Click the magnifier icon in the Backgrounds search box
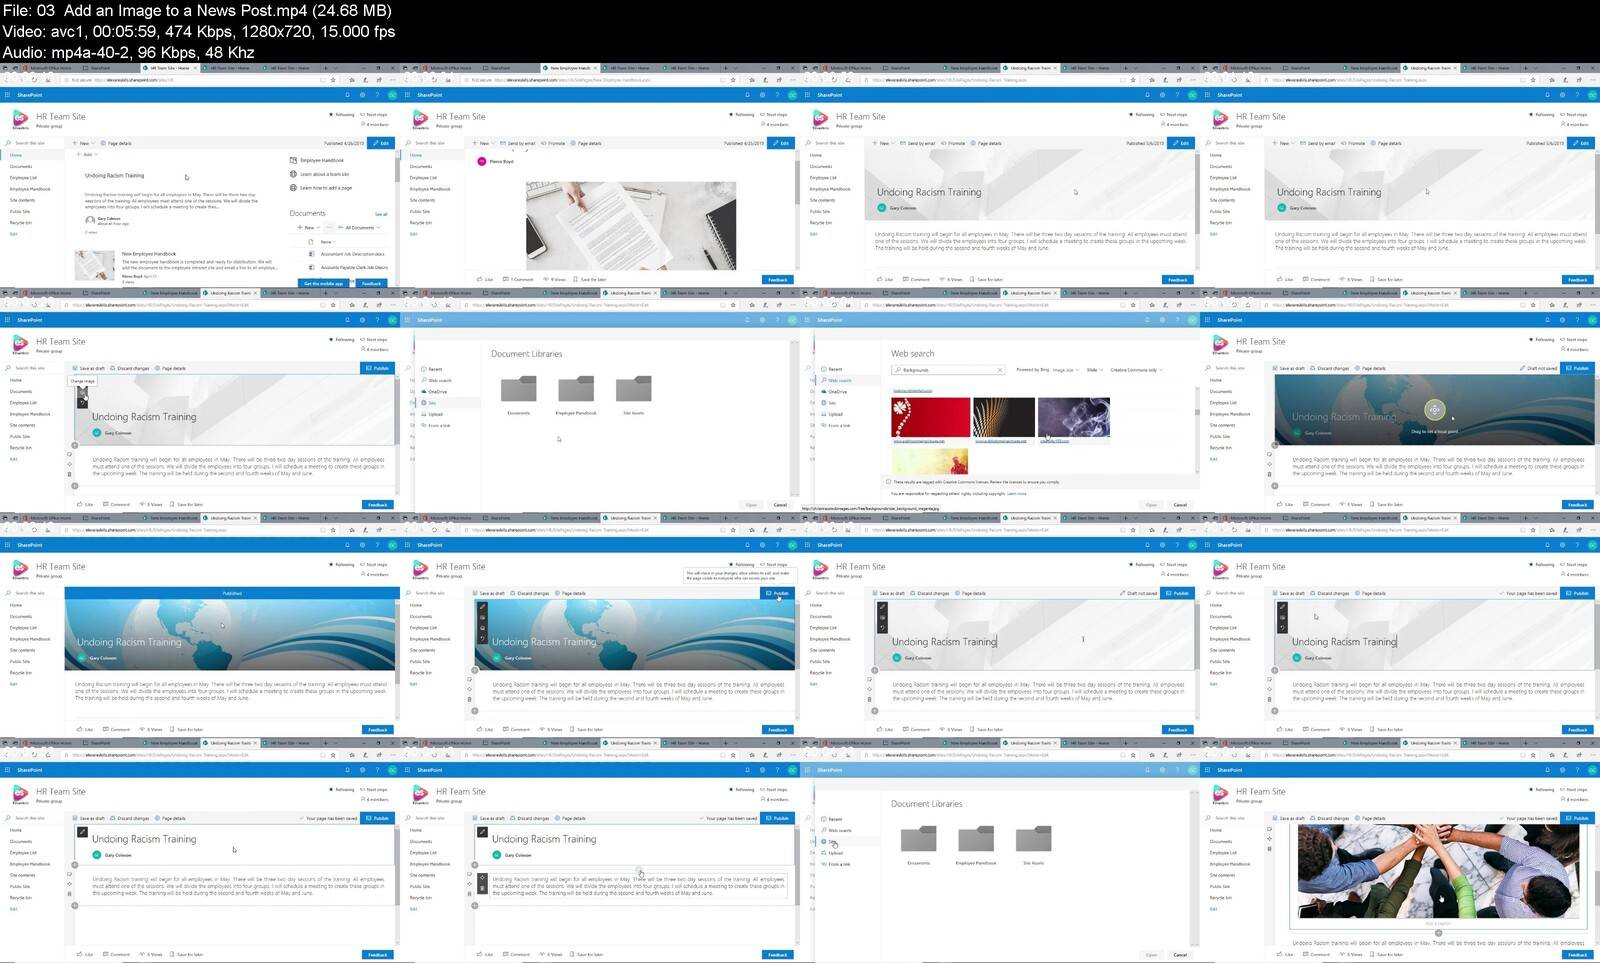 tap(898, 370)
